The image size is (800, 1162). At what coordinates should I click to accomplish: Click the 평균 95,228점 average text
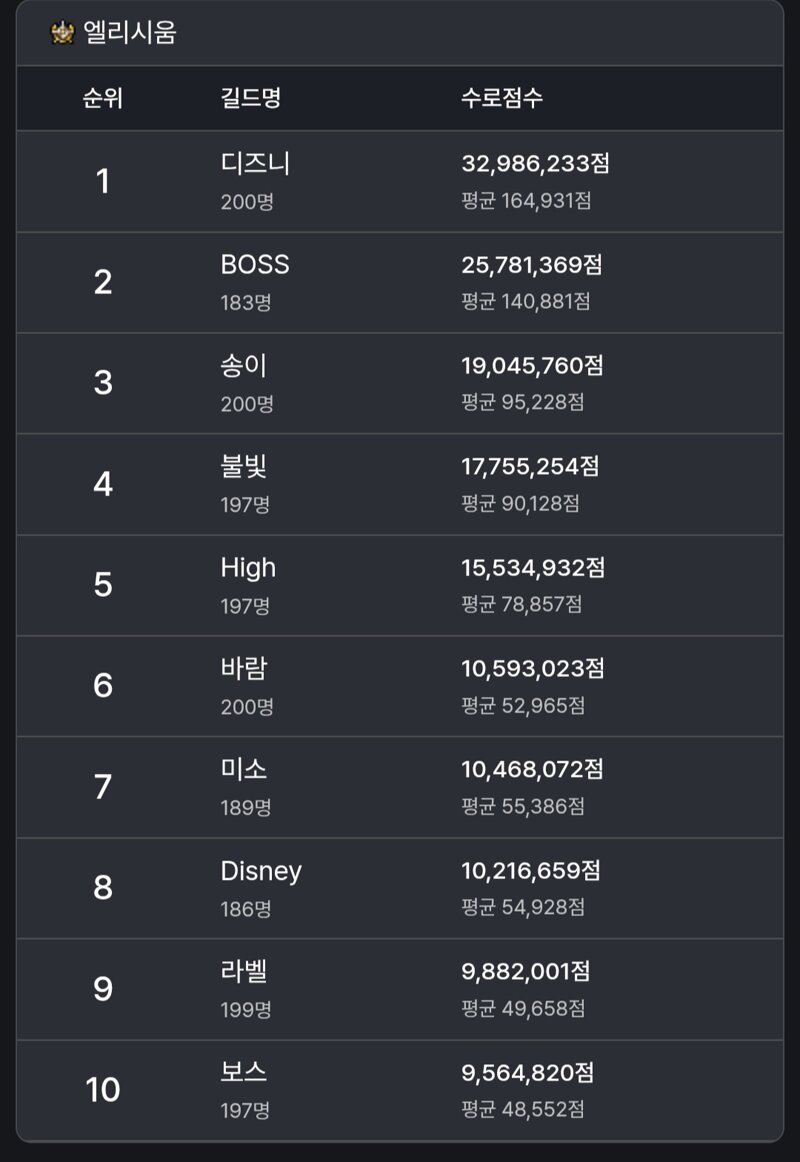522,402
